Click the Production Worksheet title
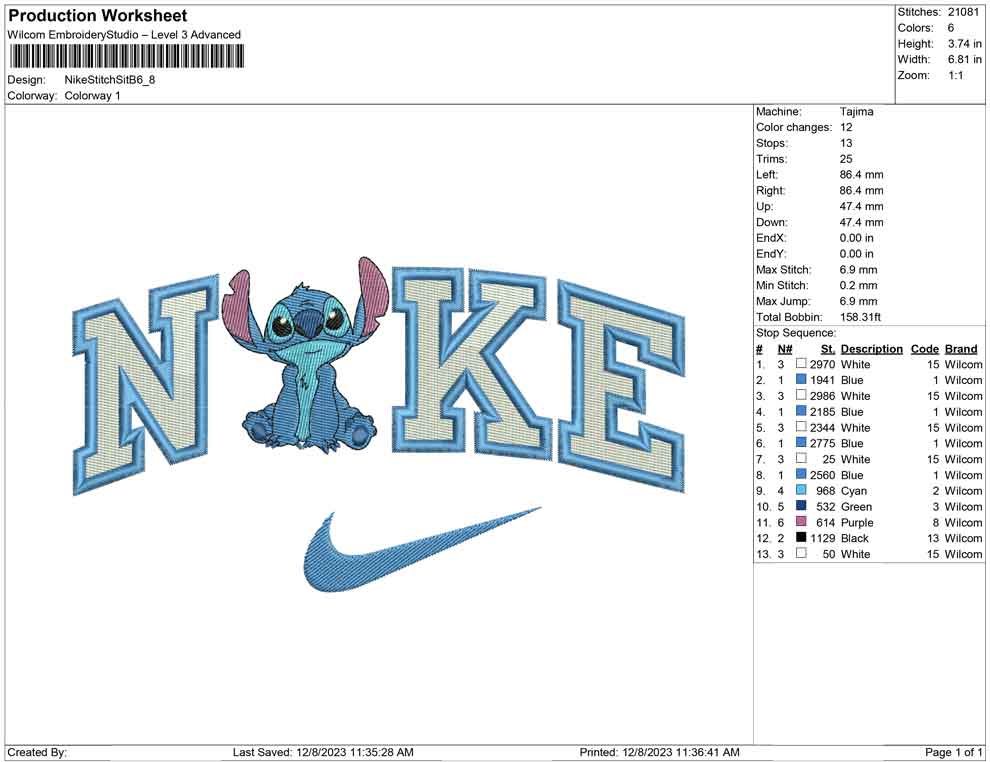 click(98, 16)
